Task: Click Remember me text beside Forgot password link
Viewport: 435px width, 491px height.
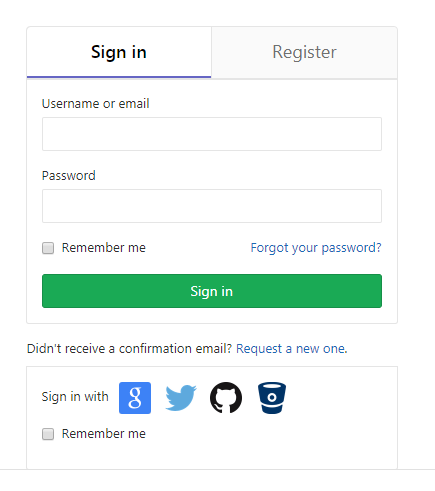Action: 104,248
